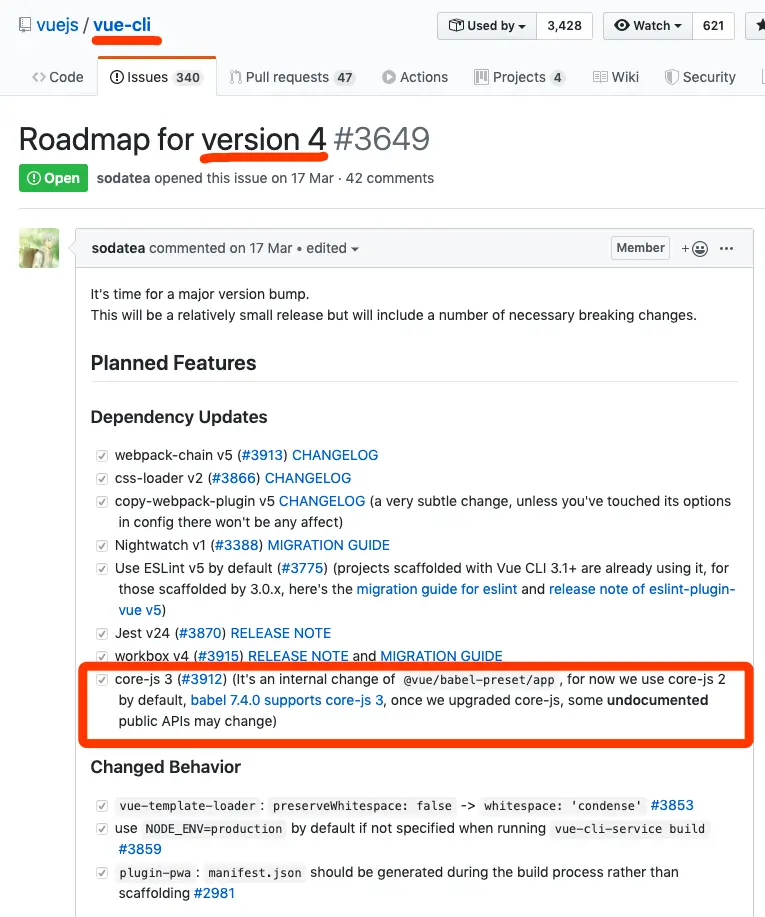
Task: Click the Security shield icon
Action: [671, 77]
